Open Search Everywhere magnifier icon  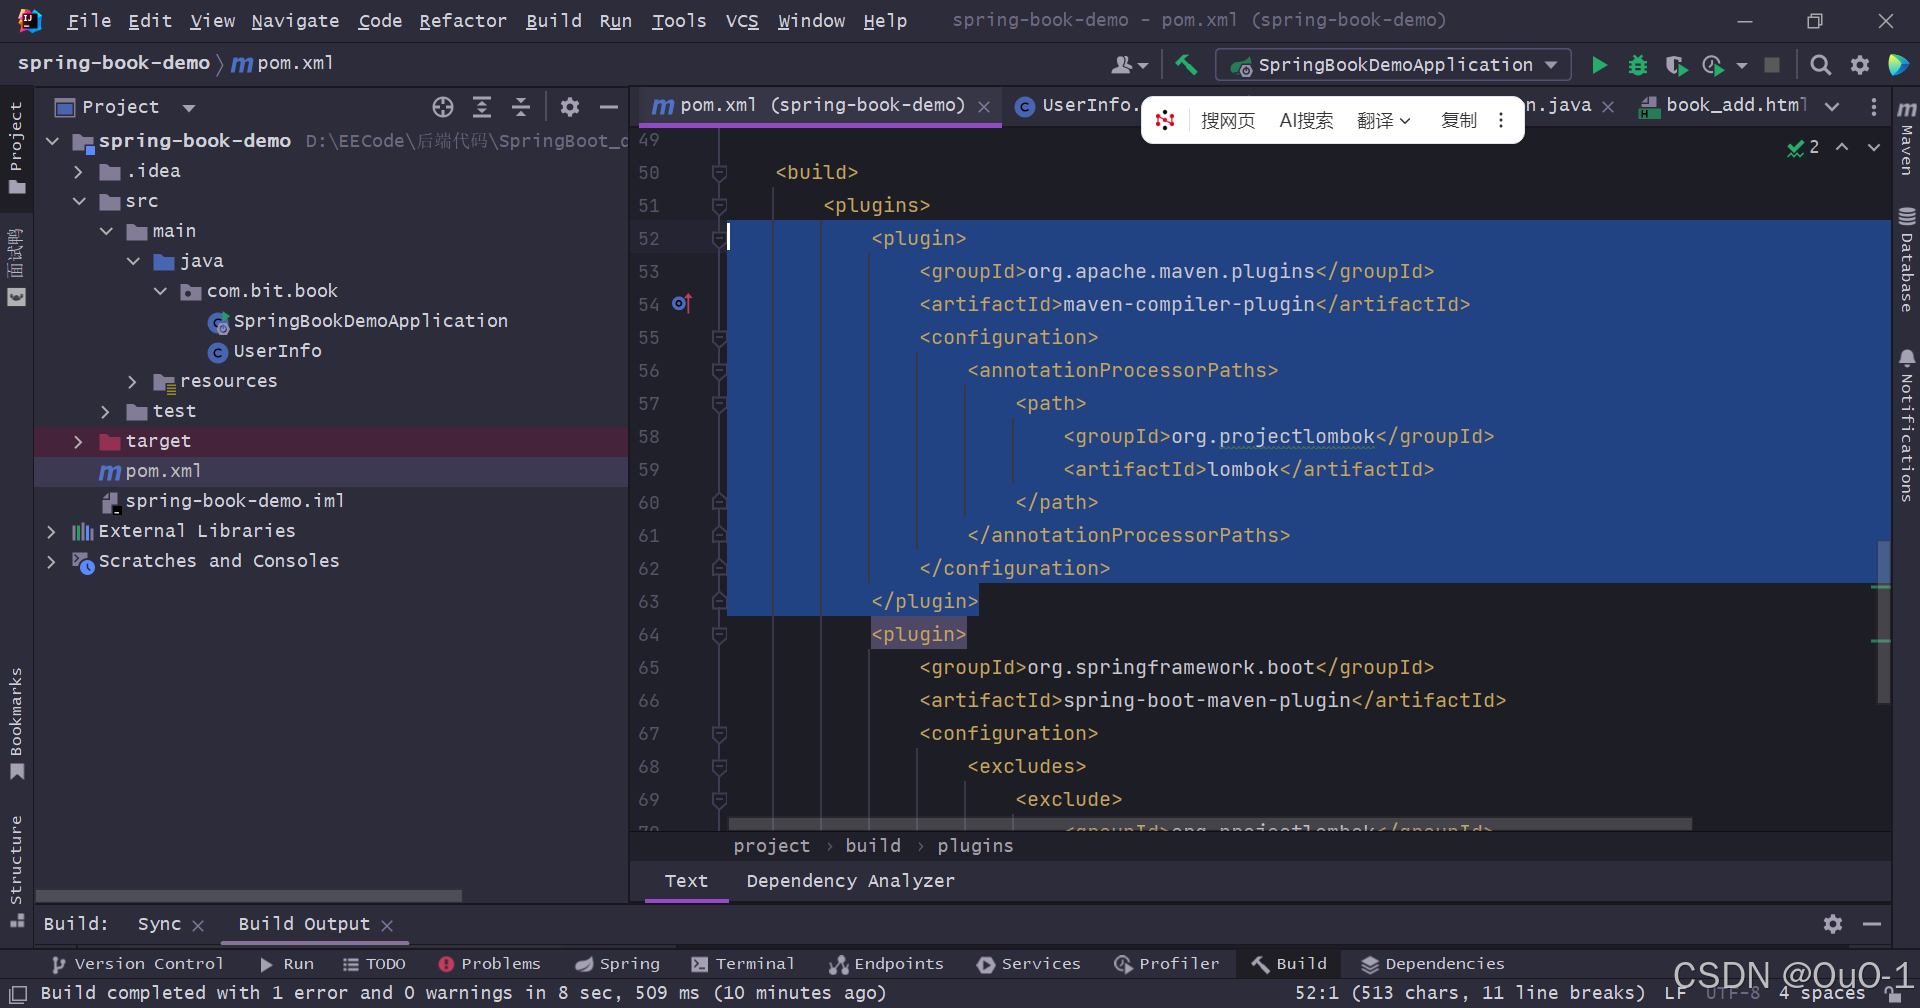[x=1821, y=65]
